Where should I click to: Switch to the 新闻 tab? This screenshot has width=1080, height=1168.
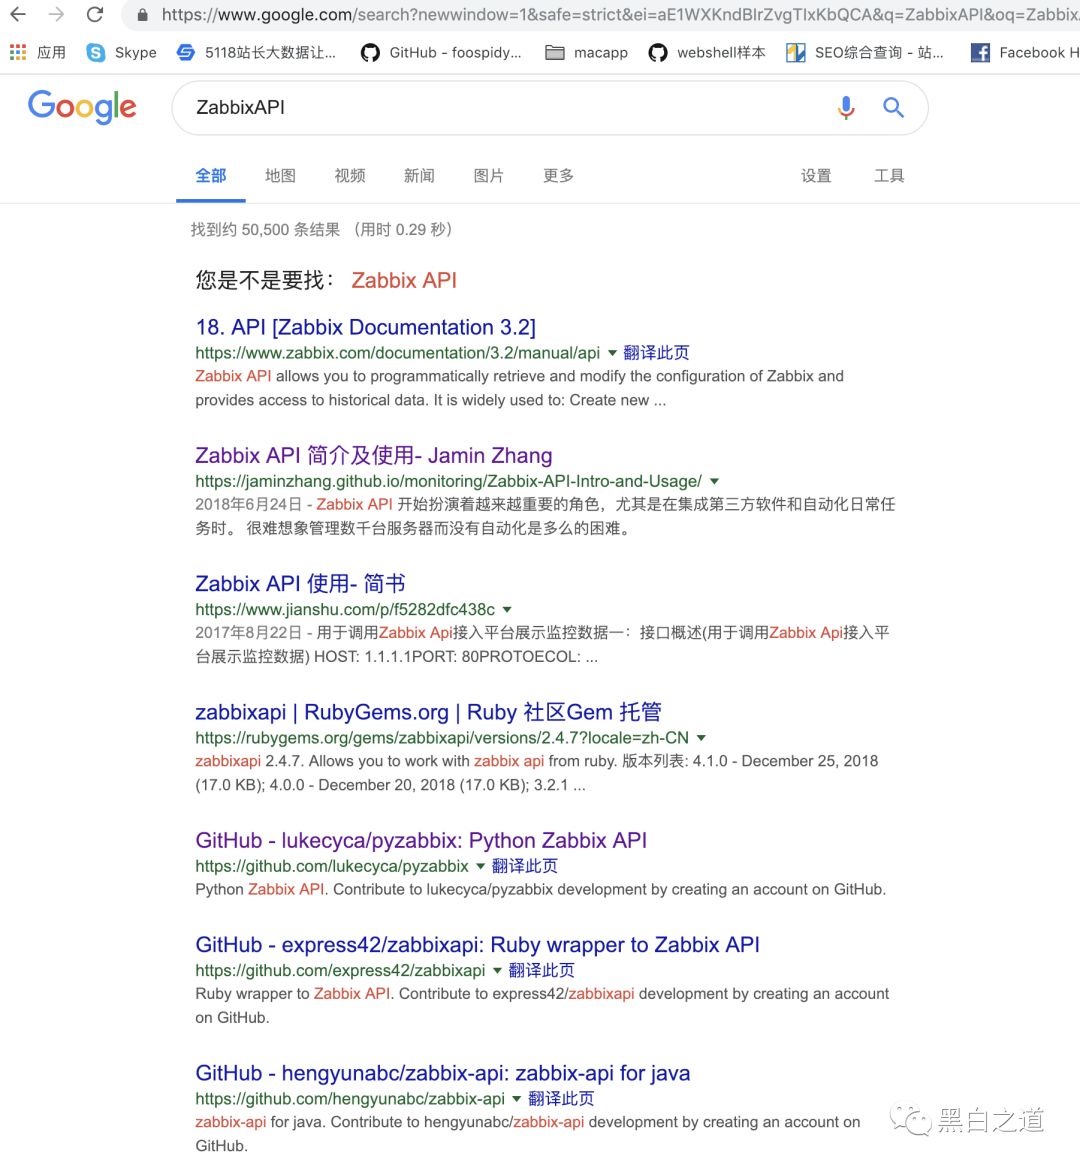pyautogui.click(x=419, y=176)
